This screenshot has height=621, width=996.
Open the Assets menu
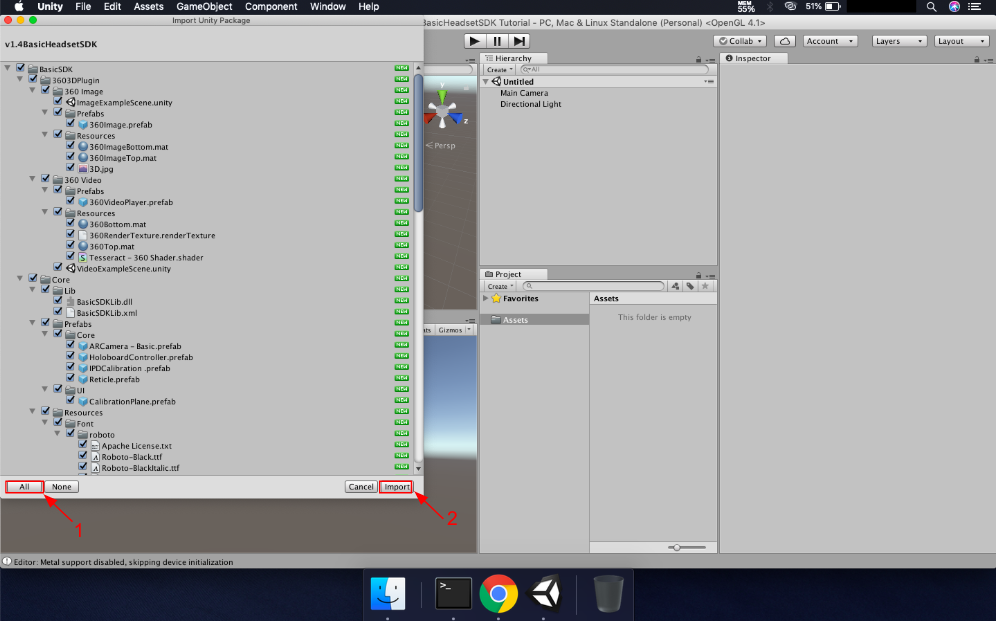149,6
